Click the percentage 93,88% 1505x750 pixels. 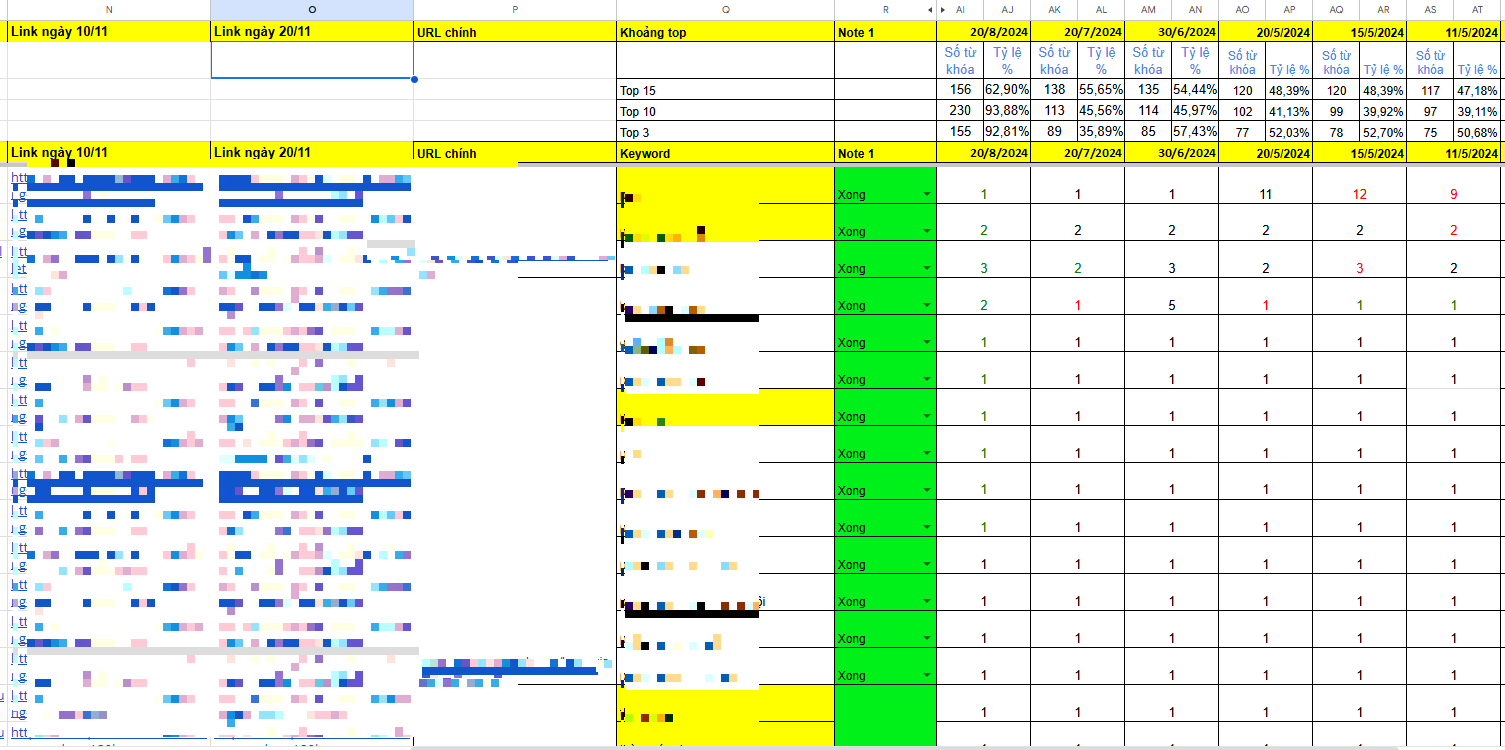point(1007,111)
